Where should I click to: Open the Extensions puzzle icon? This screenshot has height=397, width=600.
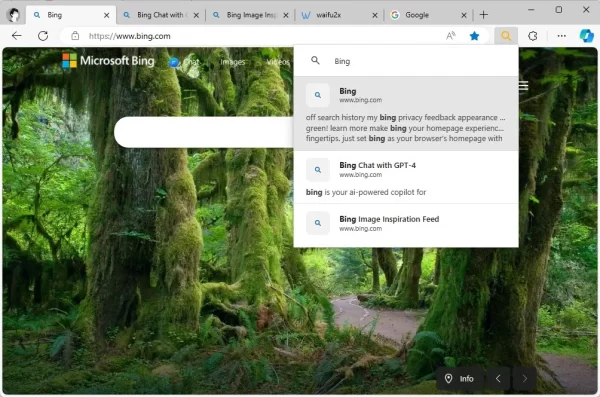click(533, 36)
